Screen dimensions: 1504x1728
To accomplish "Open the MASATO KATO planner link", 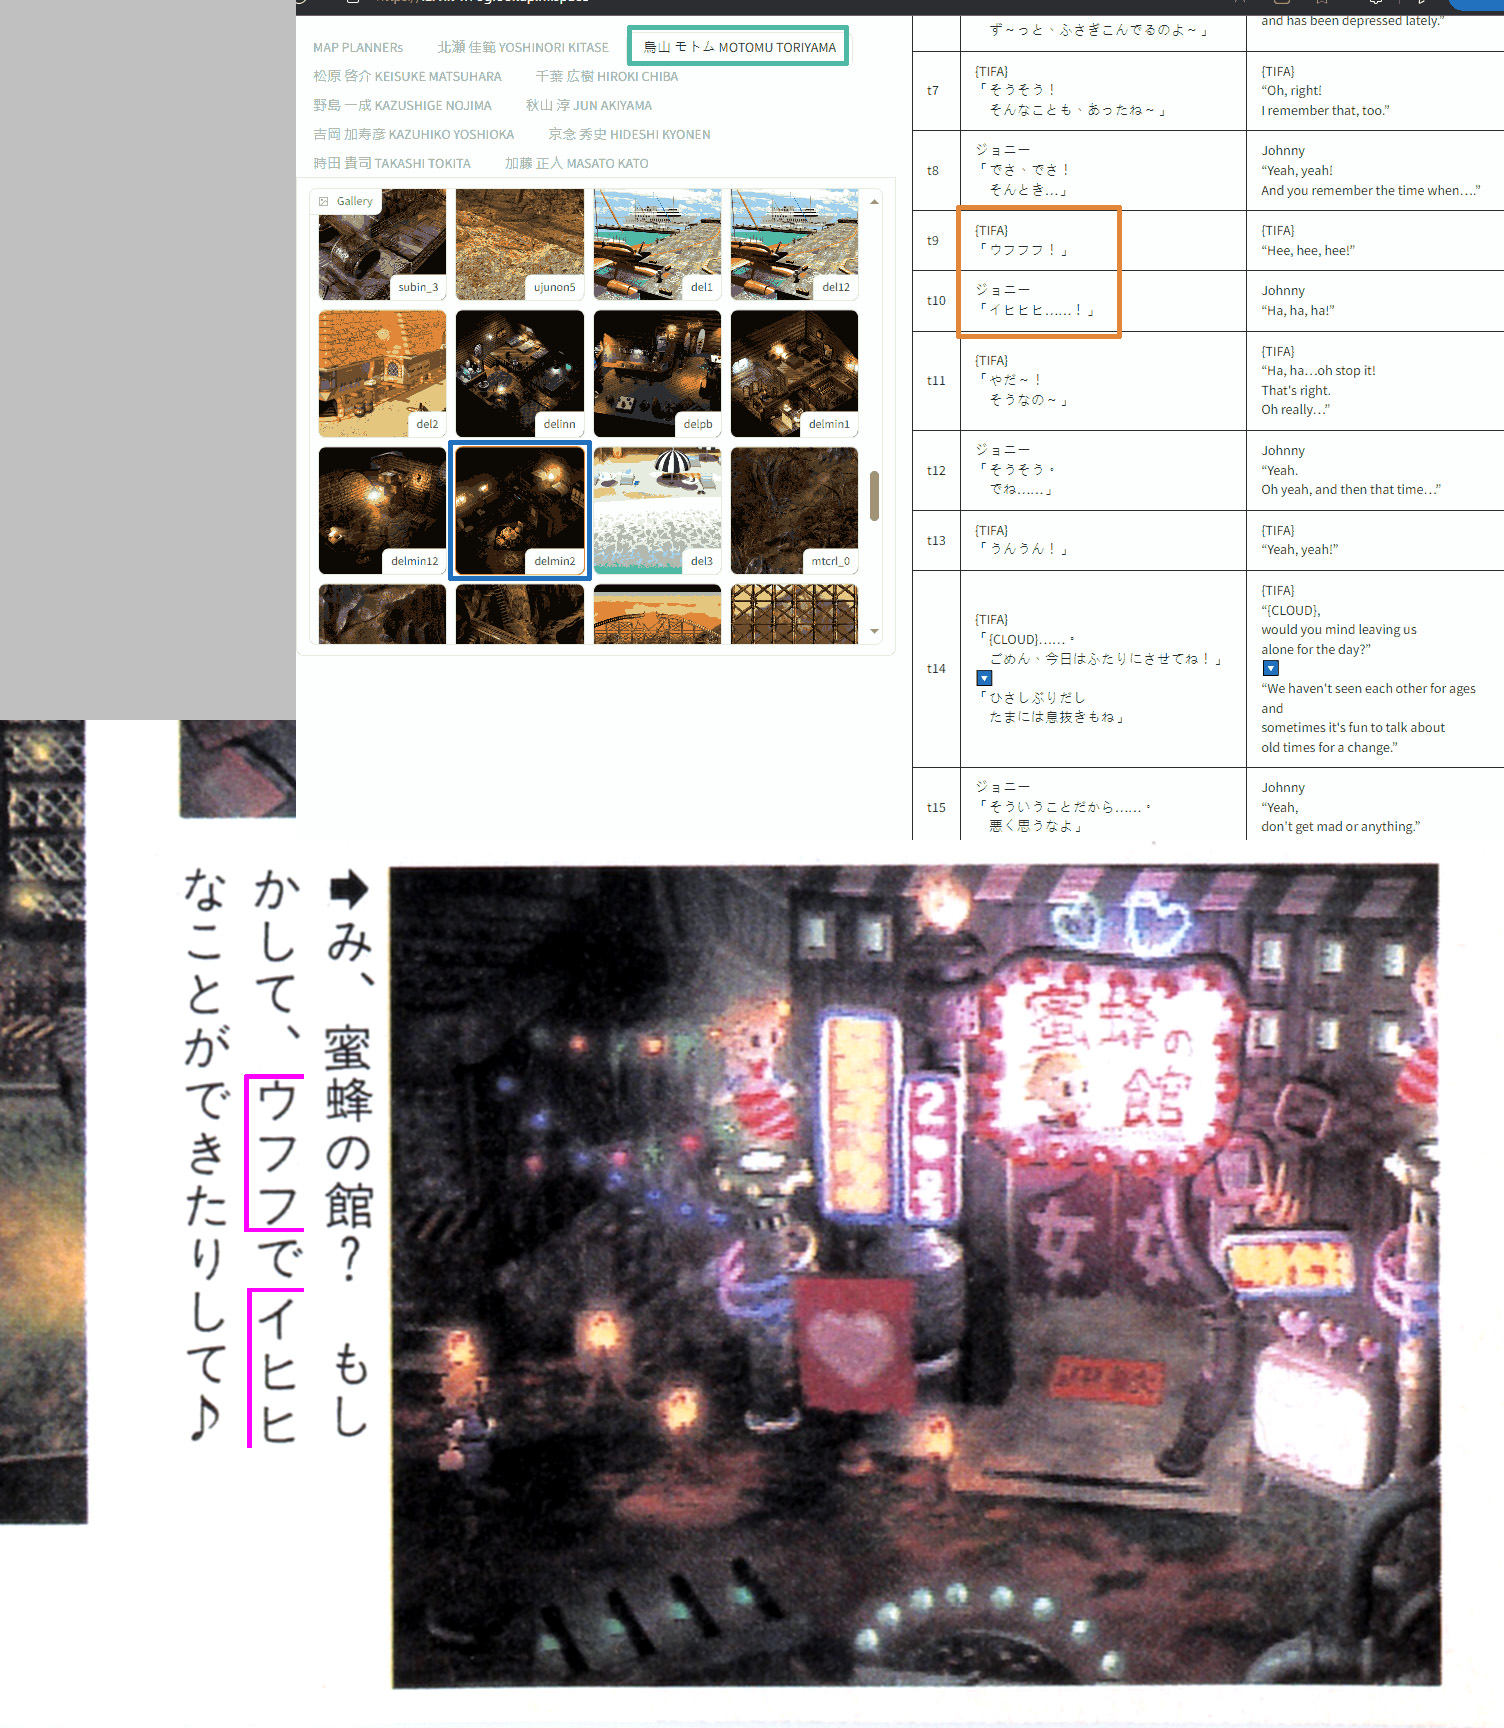I will (x=577, y=163).
